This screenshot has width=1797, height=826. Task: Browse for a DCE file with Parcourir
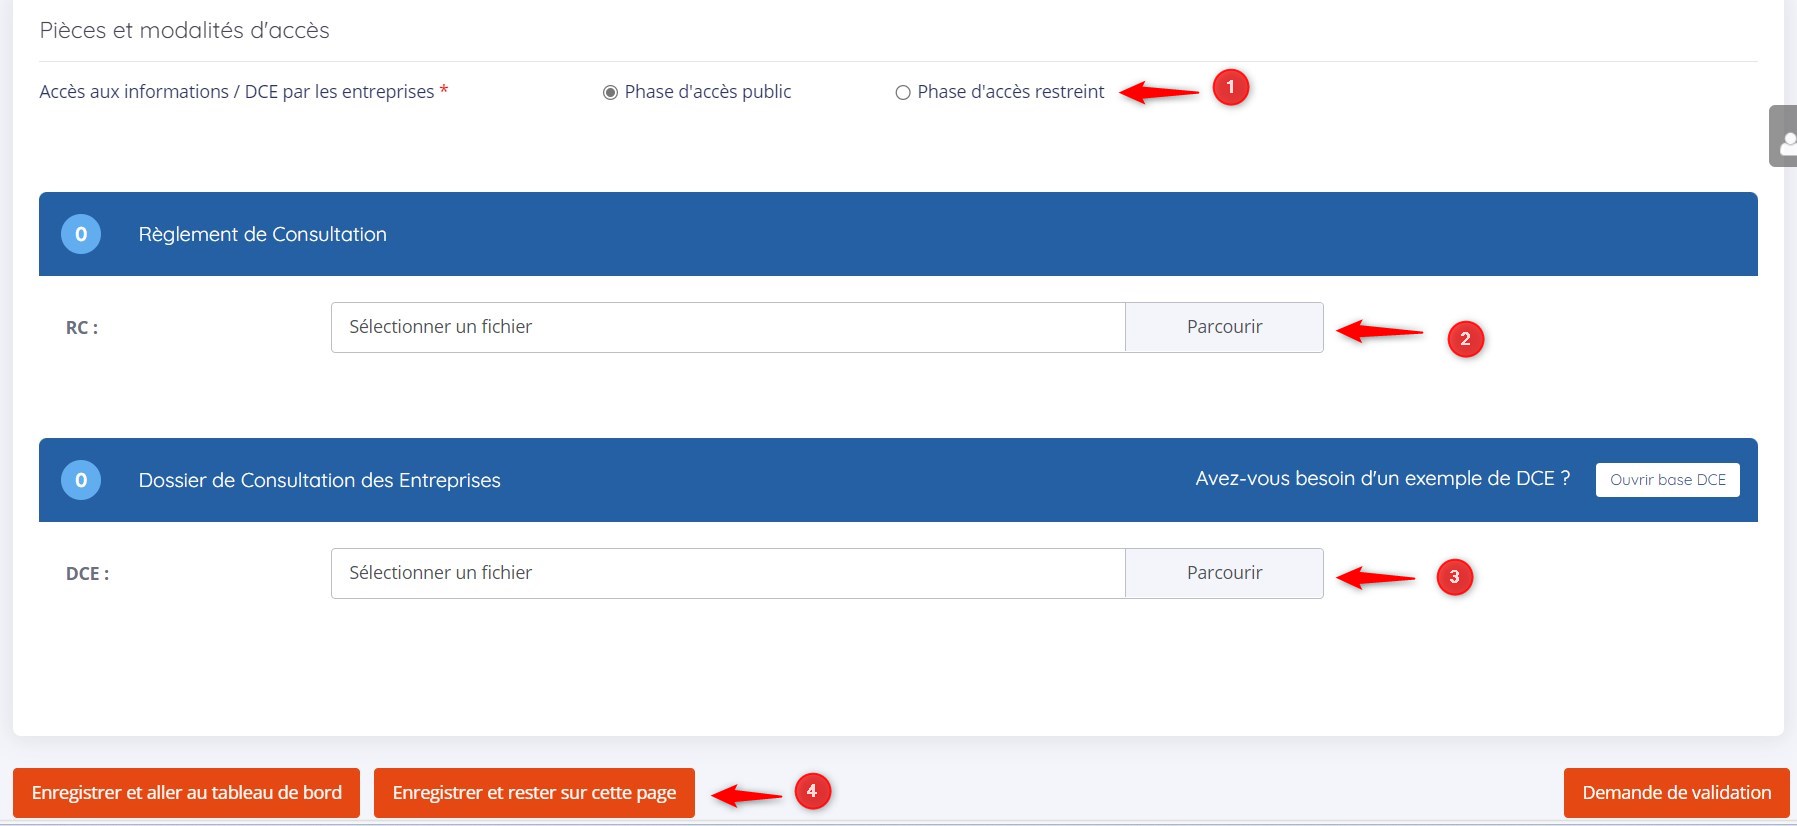1224,573
